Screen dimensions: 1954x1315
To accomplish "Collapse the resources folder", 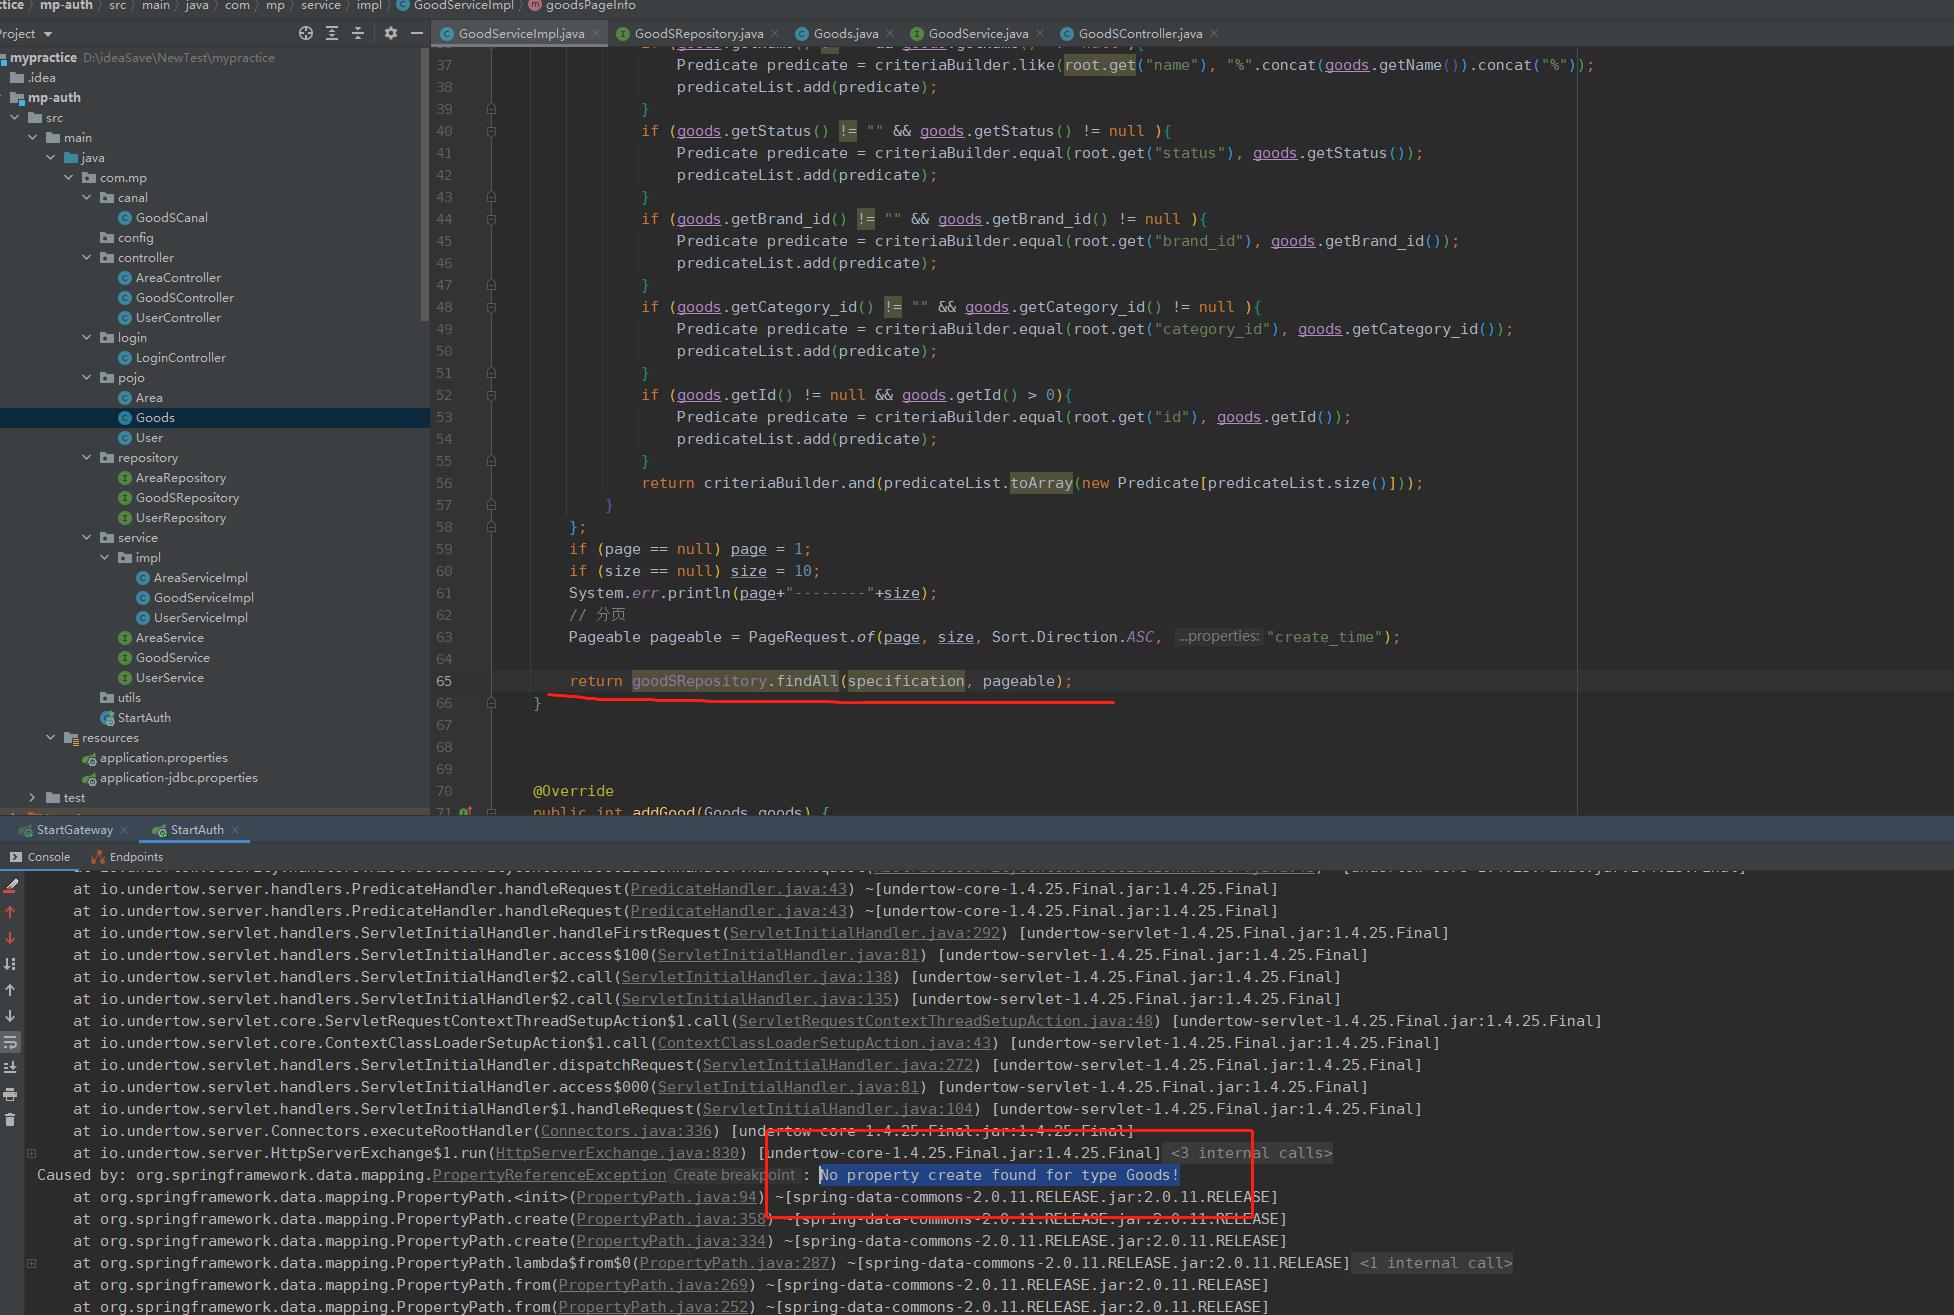I will pos(51,738).
